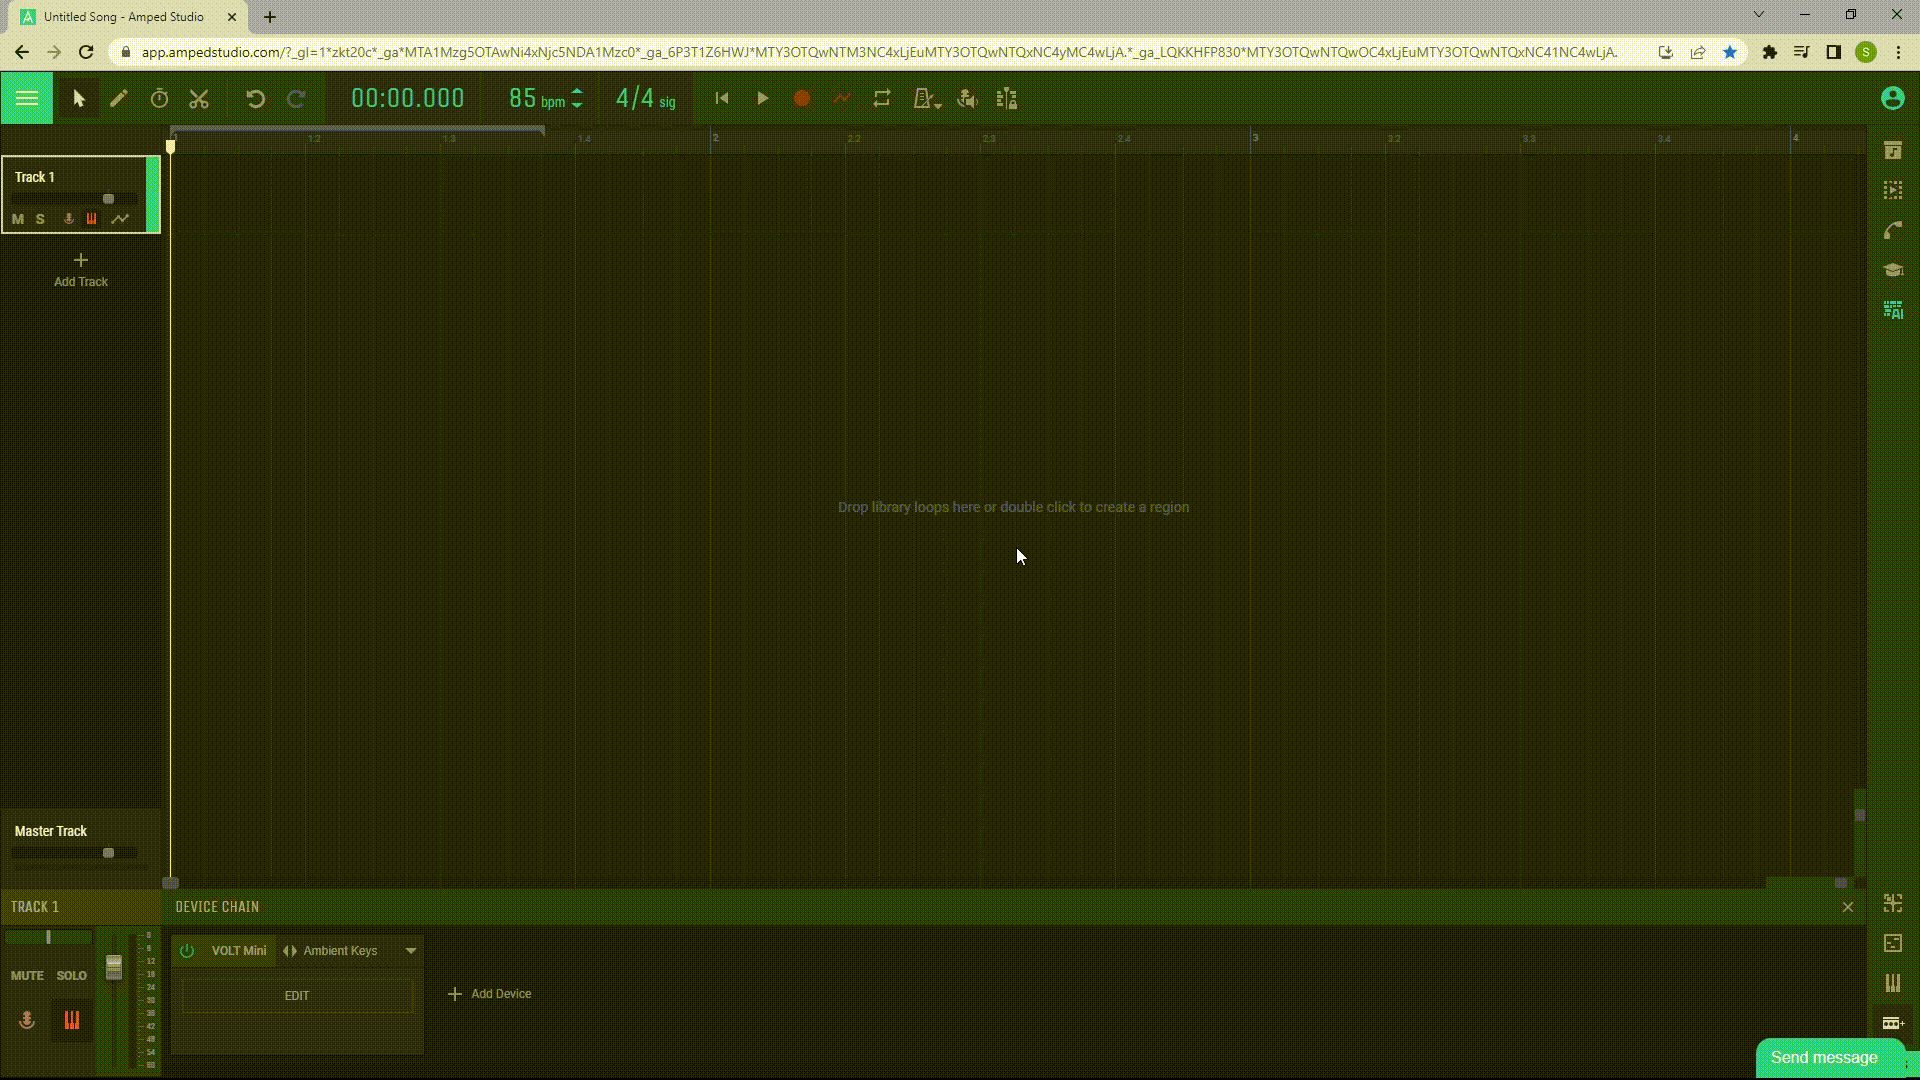Image resolution: width=1920 pixels, height=1080 pixels.
Task: Click Add Device in Device Chain
Action: 491,993
